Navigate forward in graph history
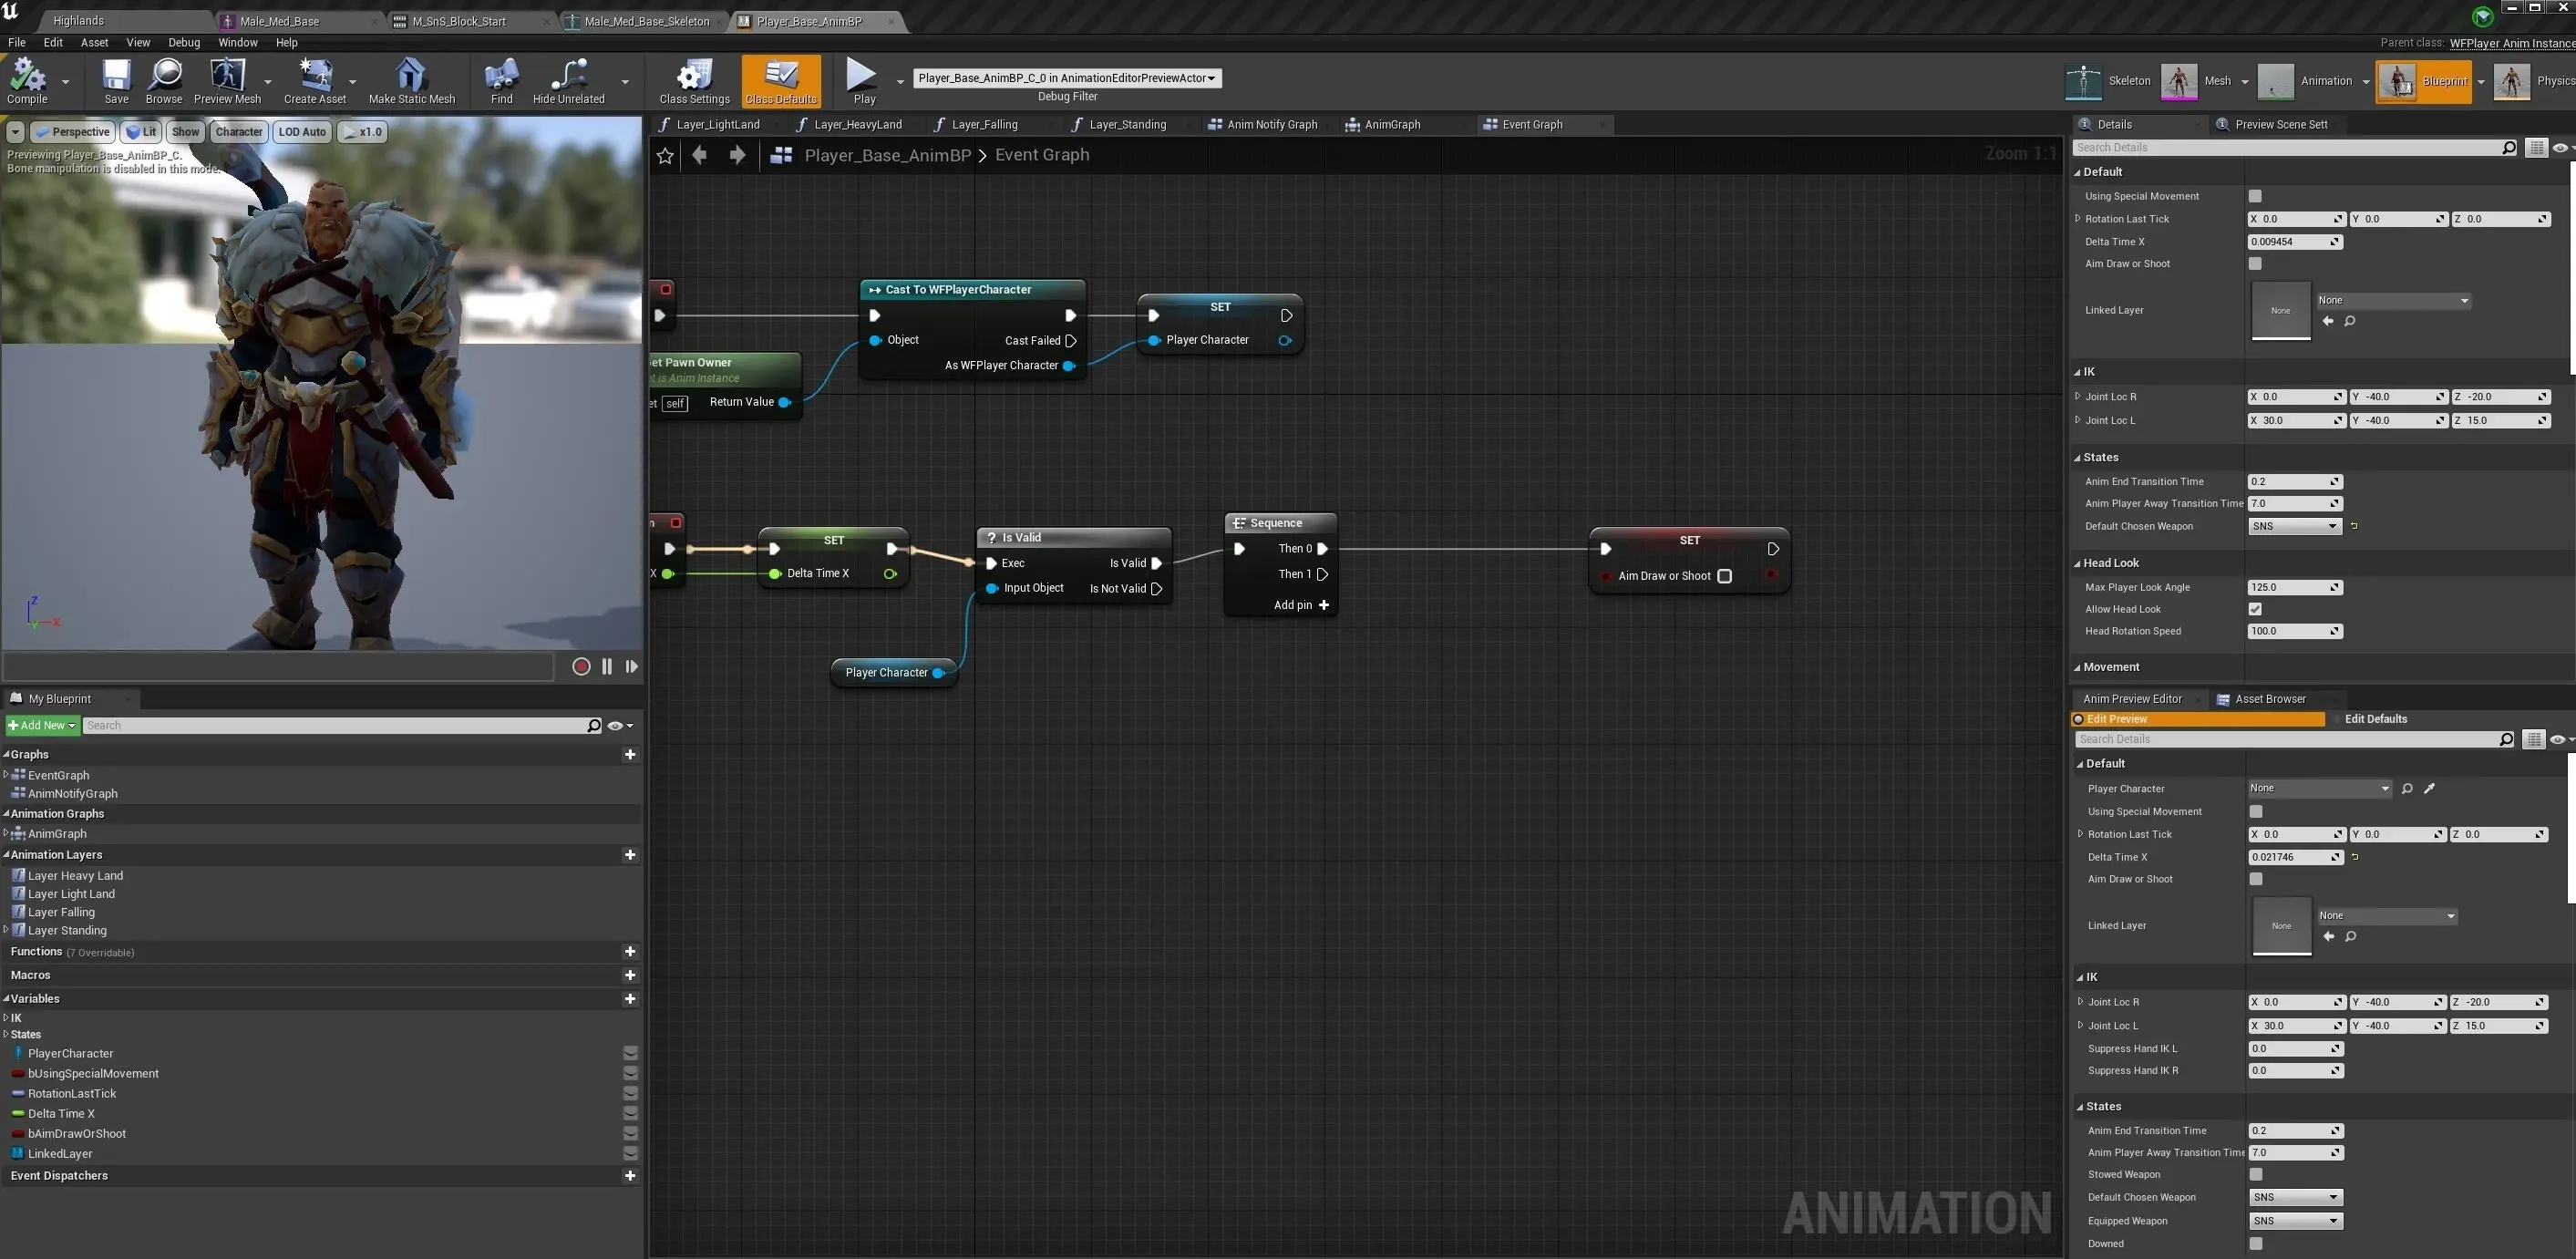2576x1259 pixels. click(x=737, y=155)
